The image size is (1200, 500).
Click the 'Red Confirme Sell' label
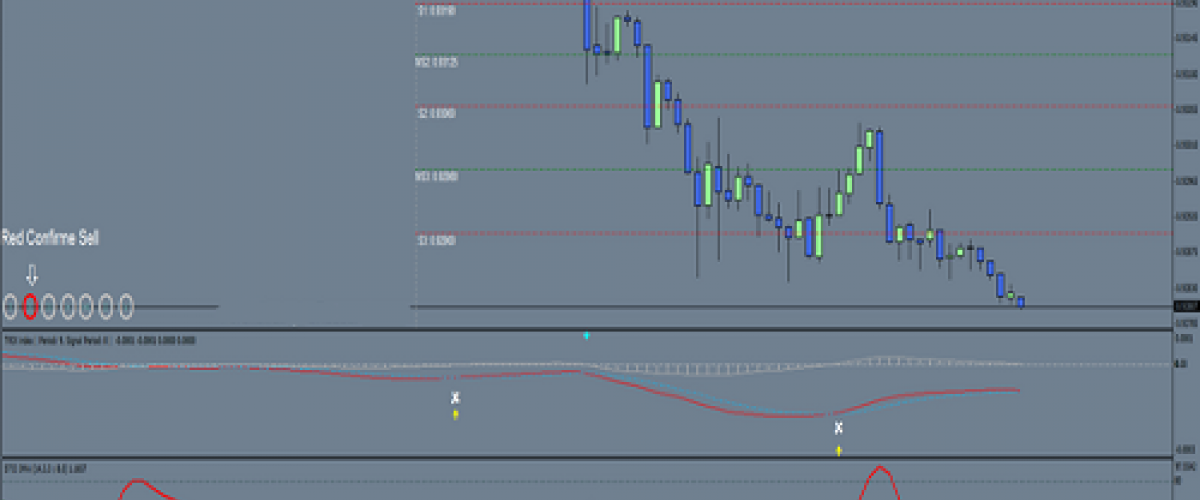pos(50,238)
